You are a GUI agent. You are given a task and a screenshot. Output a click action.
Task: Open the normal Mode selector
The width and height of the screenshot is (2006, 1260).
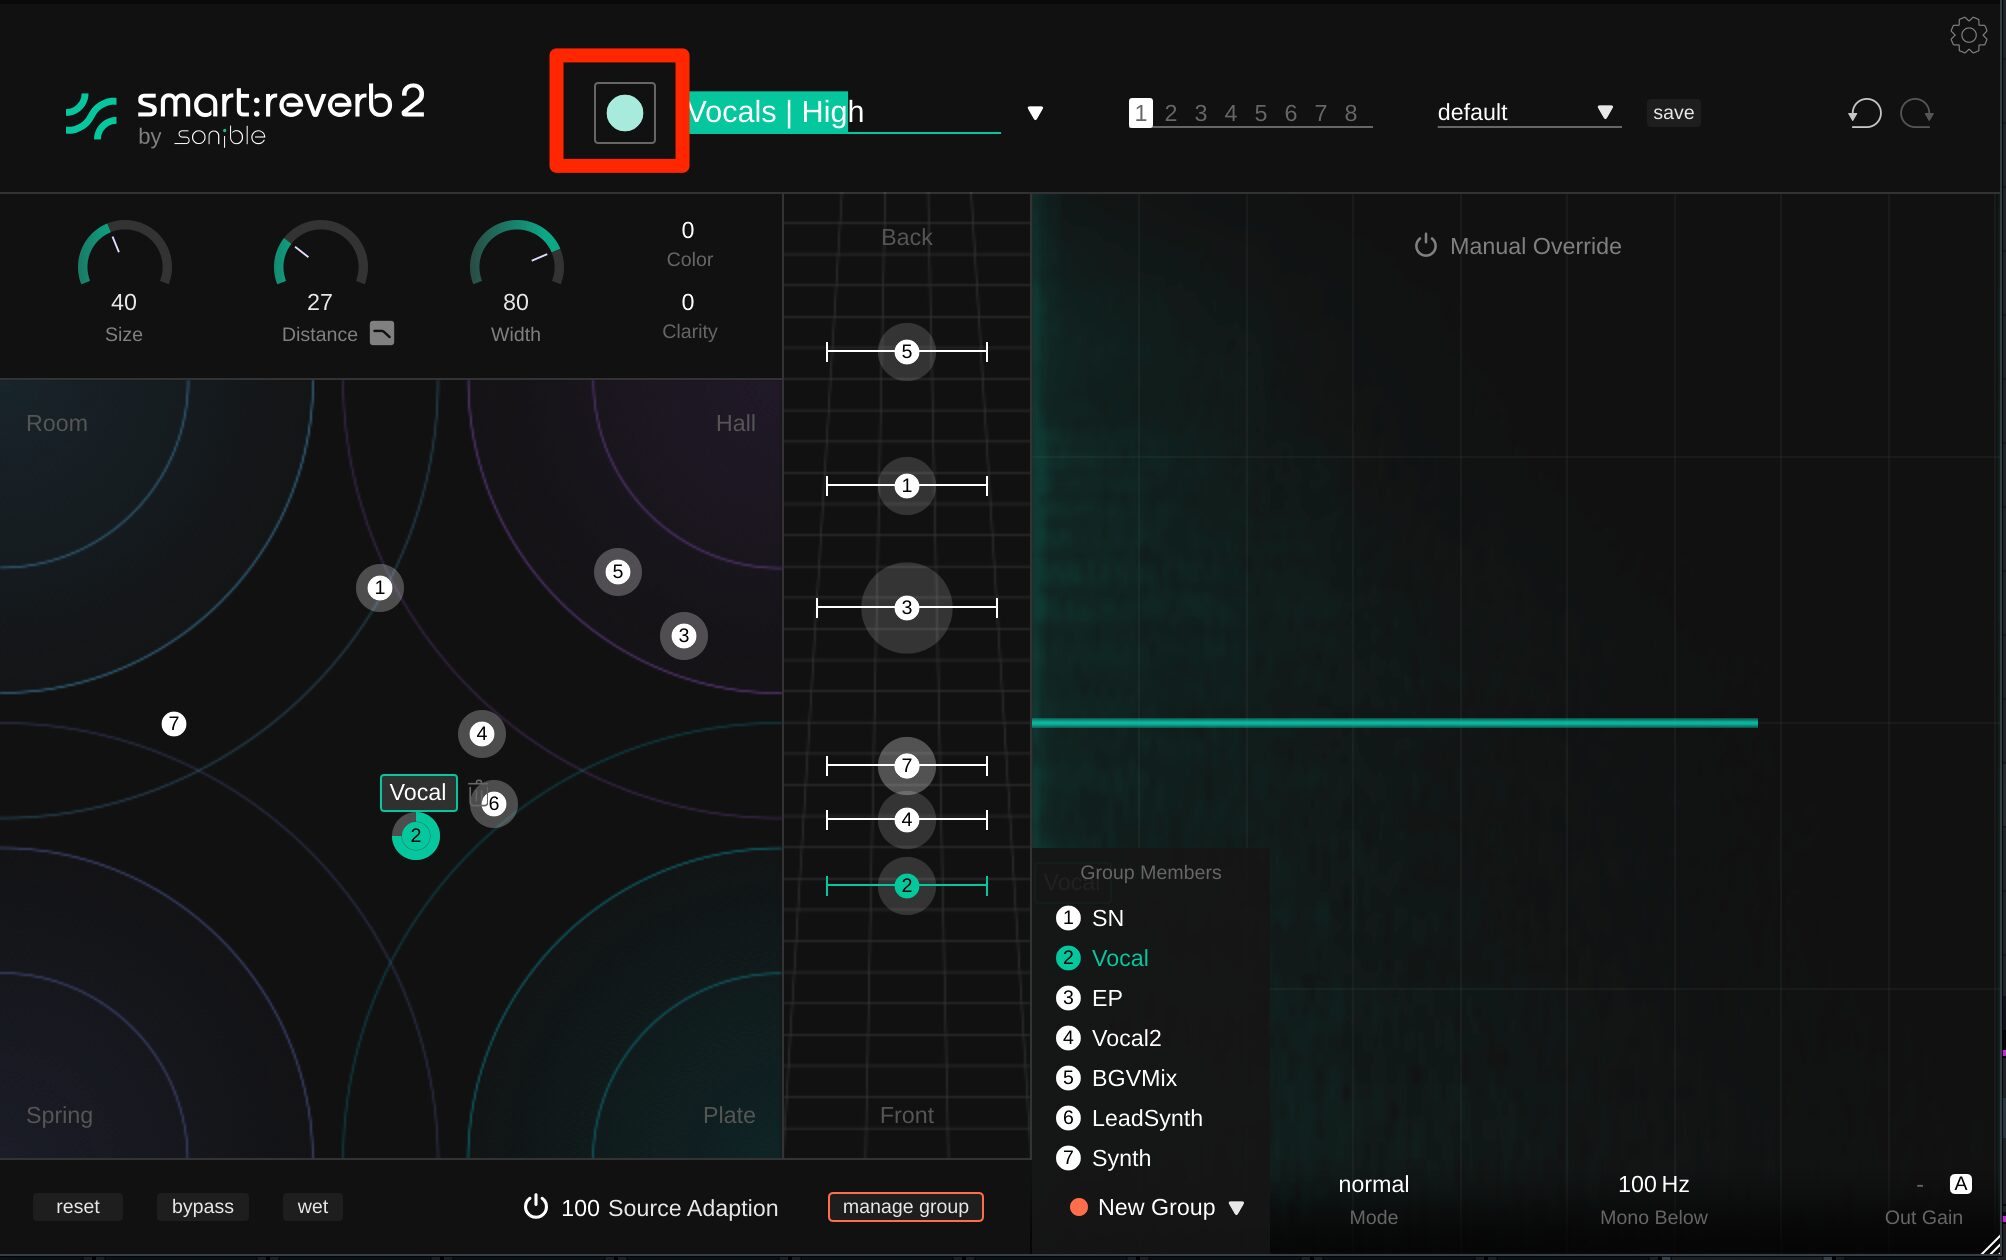click(1373, 1185)
